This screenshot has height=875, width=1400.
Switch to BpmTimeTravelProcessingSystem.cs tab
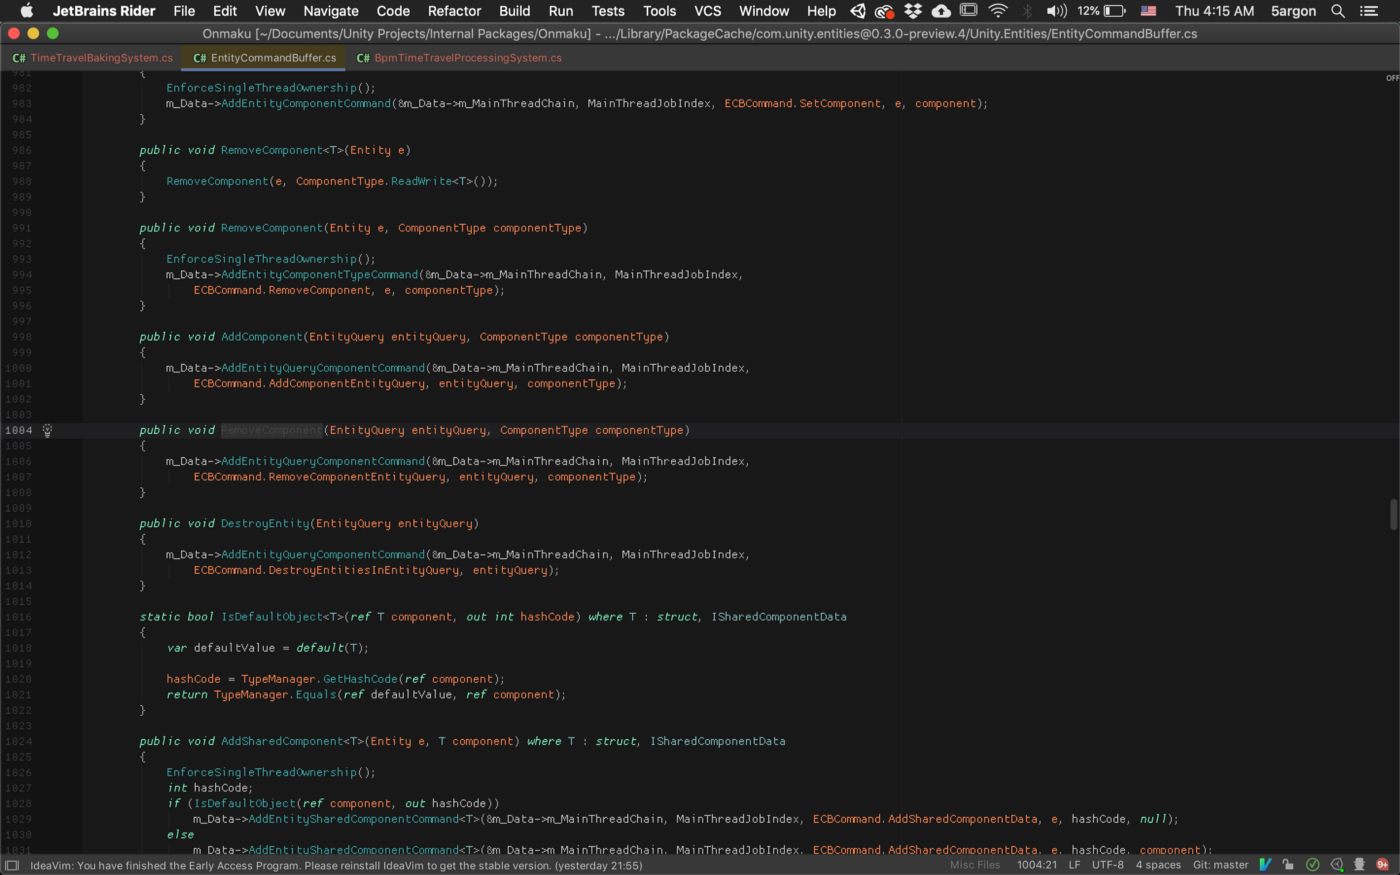pos(459,58)
